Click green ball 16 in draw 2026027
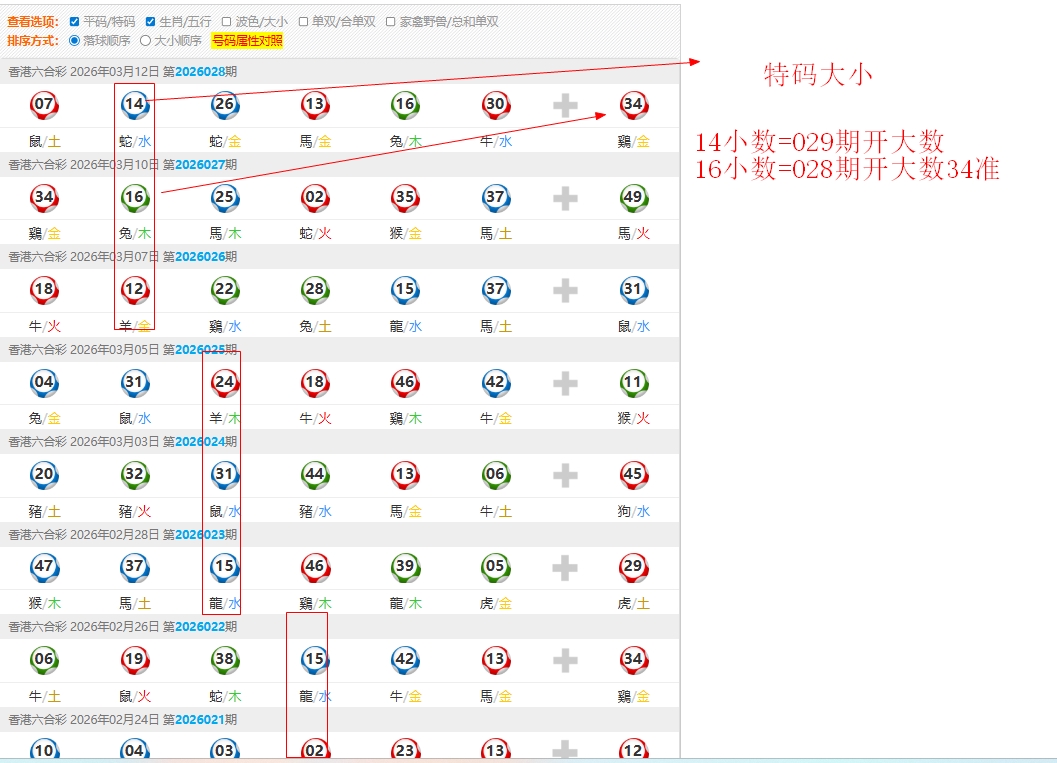 [x=134, y=197]
